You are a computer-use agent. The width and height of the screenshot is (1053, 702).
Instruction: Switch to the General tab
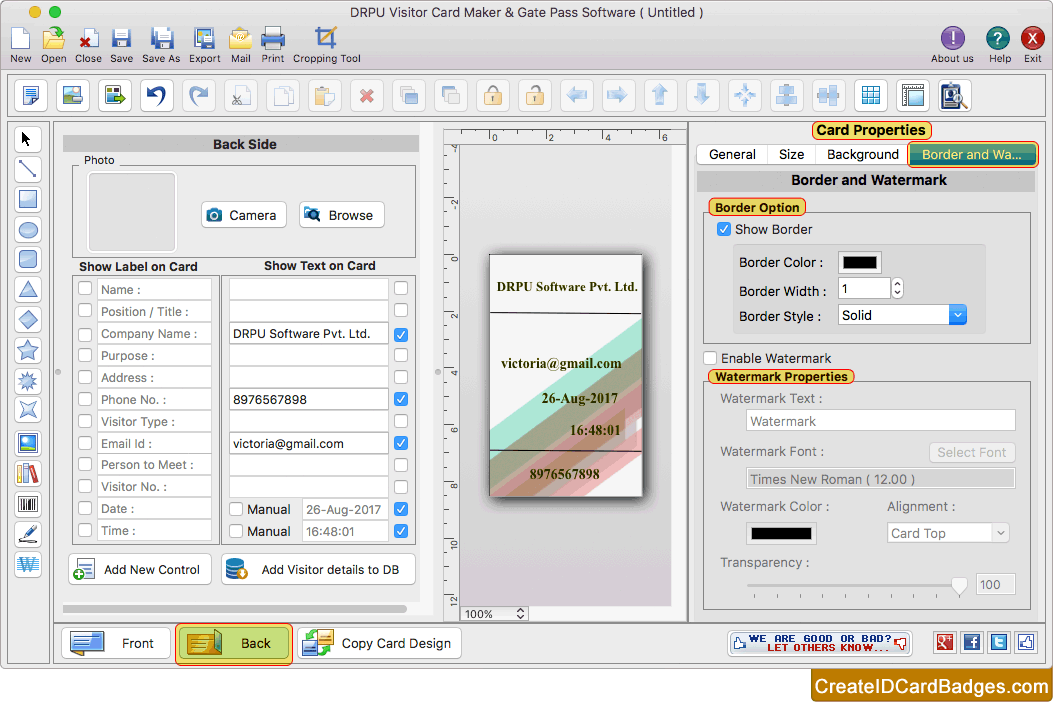[732, 155]
